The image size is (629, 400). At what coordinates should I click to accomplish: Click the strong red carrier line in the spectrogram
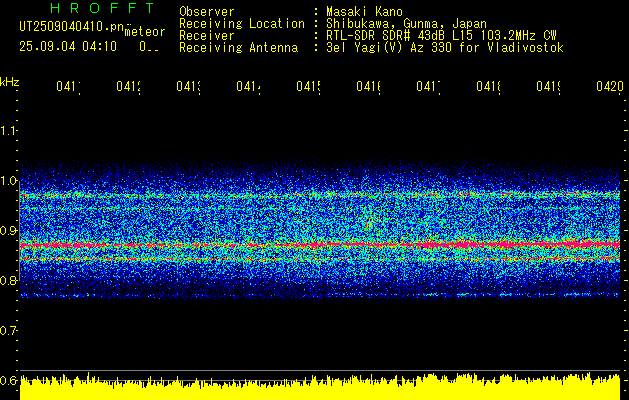[x=320, y=244]
